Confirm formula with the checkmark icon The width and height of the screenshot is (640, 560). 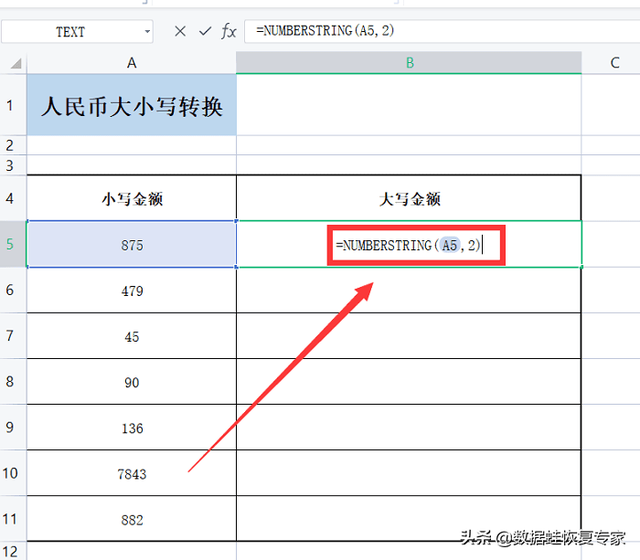(205, 31)
